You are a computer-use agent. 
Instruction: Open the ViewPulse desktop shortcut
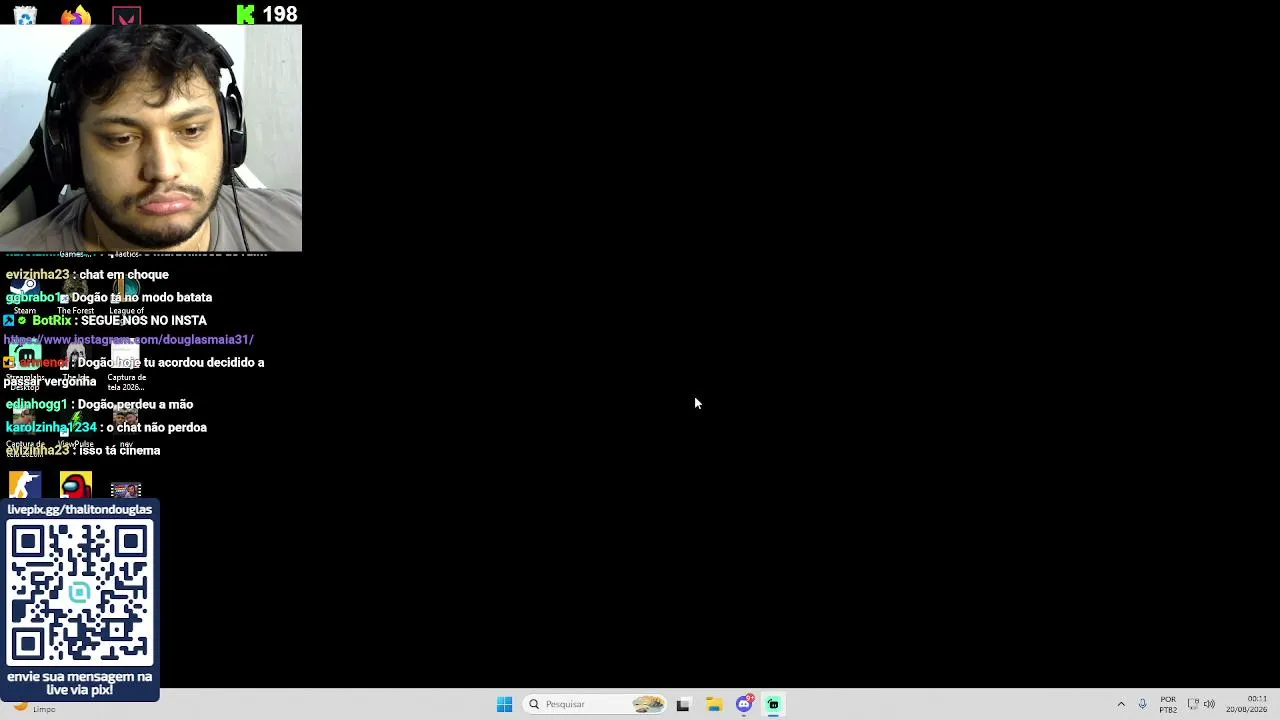tap(75, 428)
